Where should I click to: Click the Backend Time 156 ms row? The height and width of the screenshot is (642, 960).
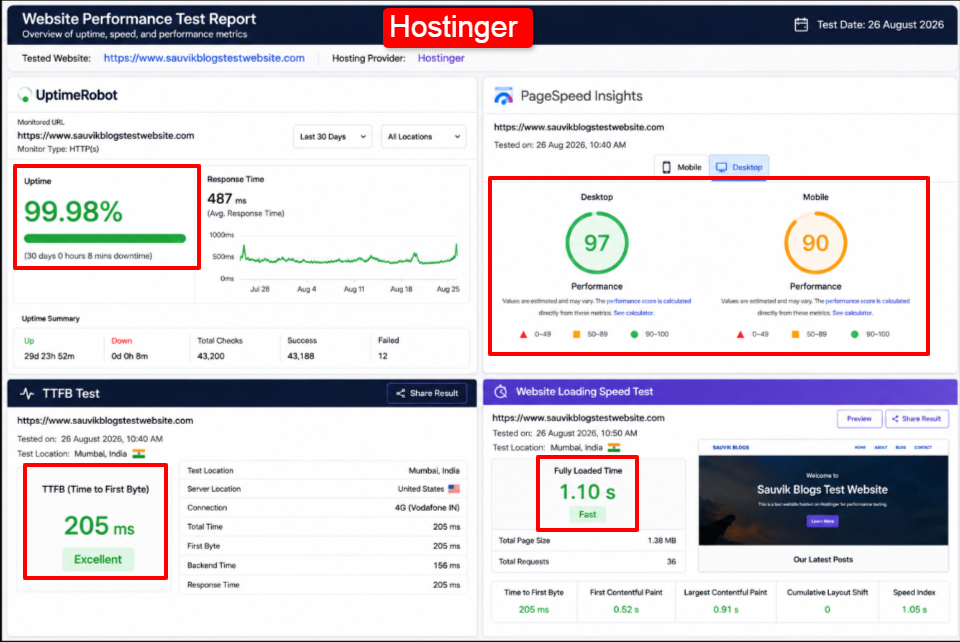pos(323,565)
